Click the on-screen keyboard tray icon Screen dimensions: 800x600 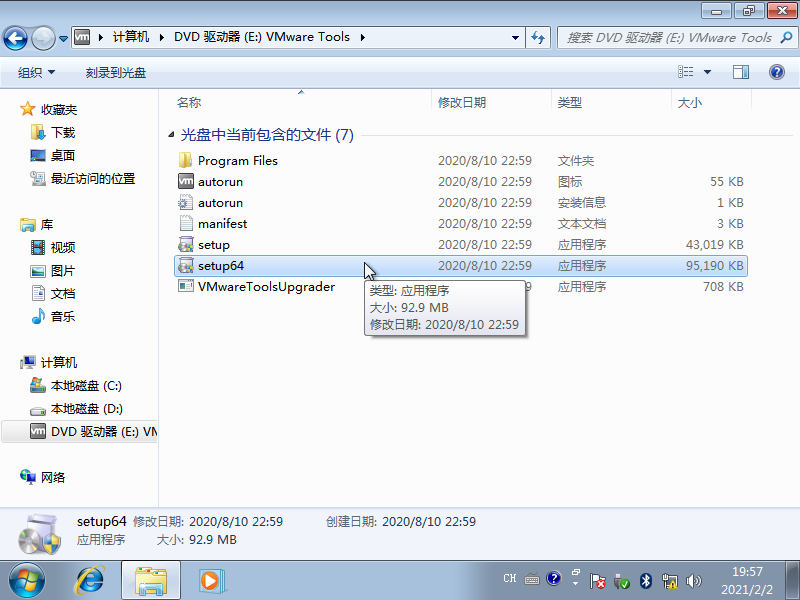532,579
